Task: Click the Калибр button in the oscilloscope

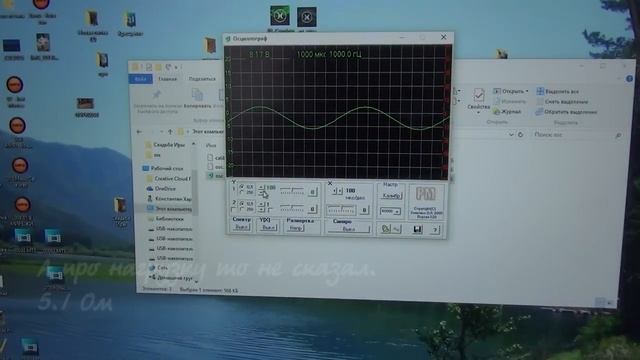Action: (391, 196)
